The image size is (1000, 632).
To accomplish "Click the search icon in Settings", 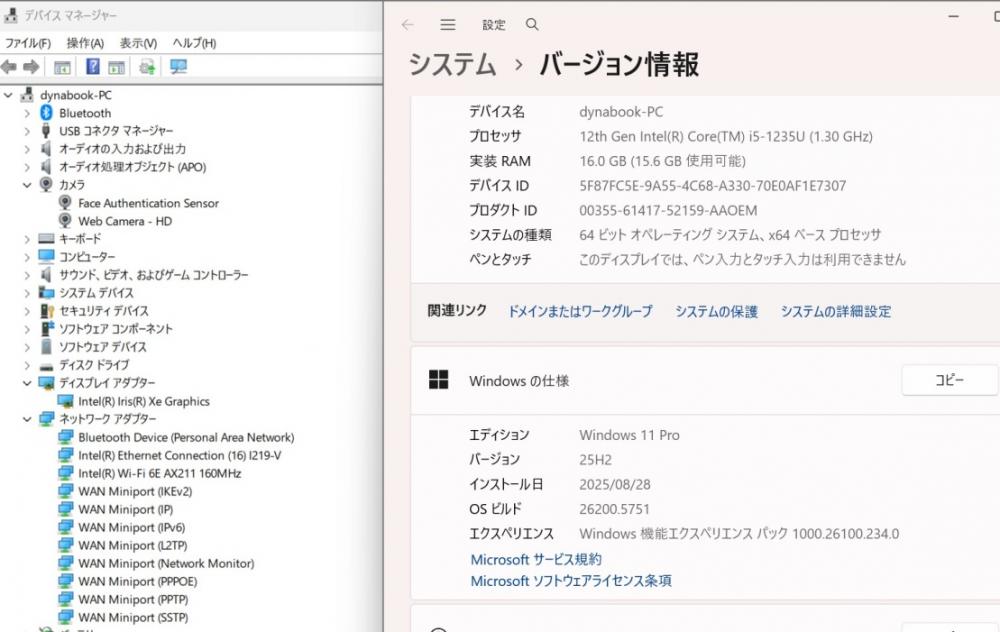I will [532, 25].
